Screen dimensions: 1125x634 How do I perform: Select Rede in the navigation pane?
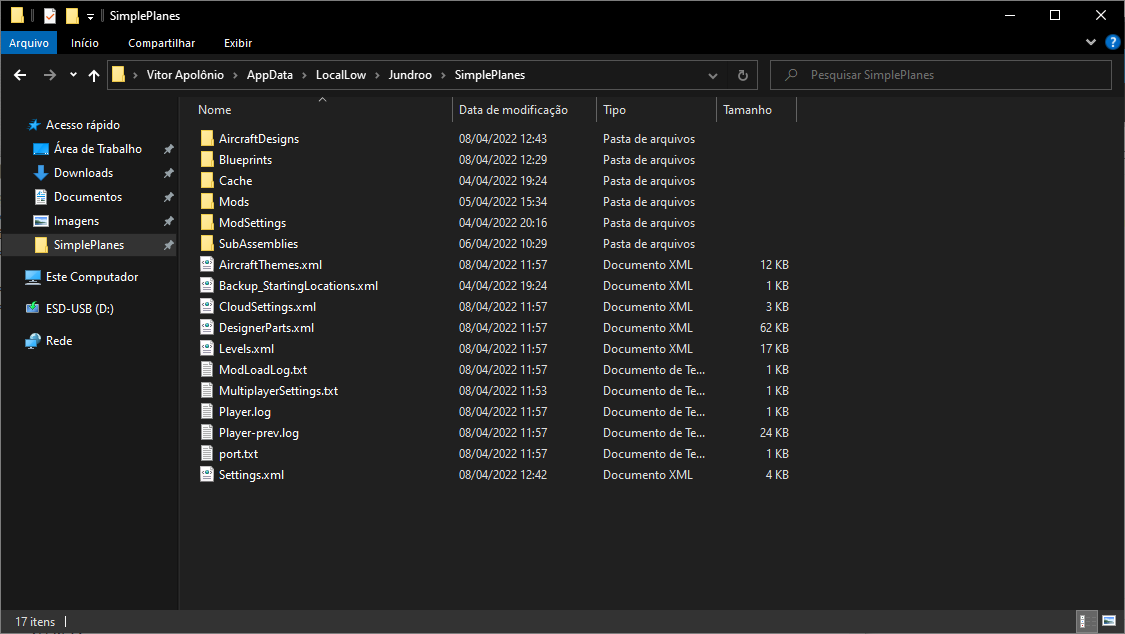(59, 341)
